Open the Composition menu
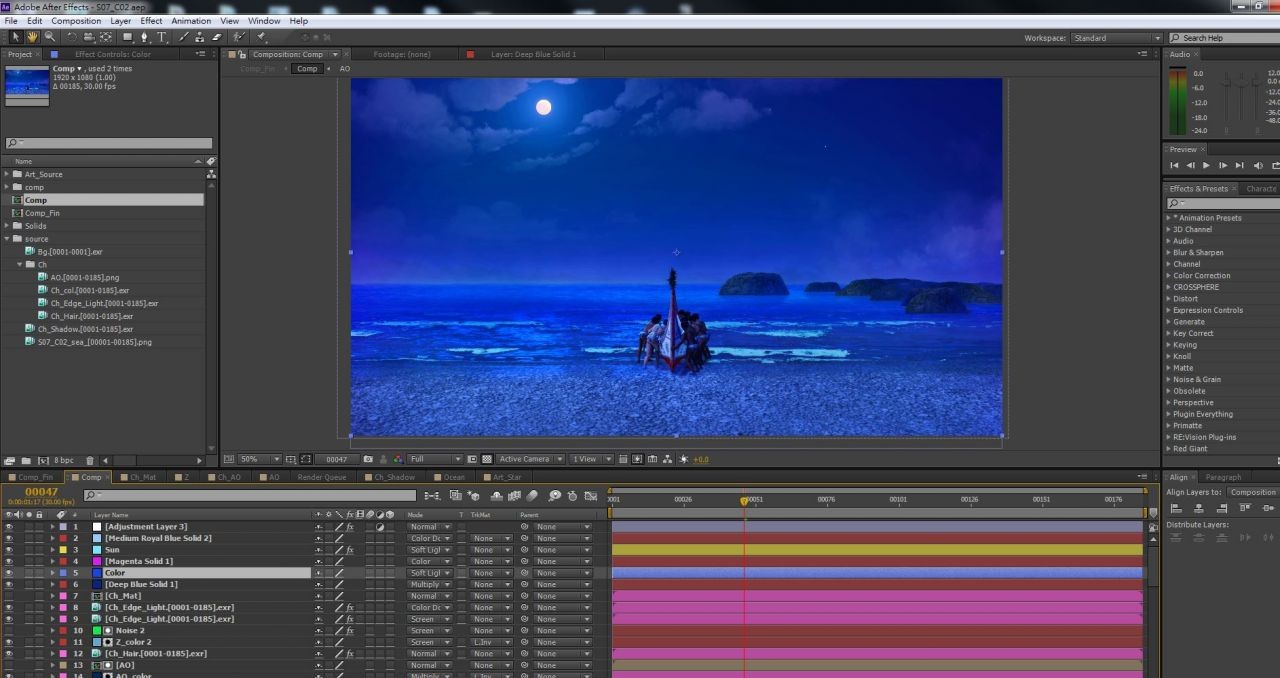Screen dimensions: 1280x678 click(x=76, y=21)
